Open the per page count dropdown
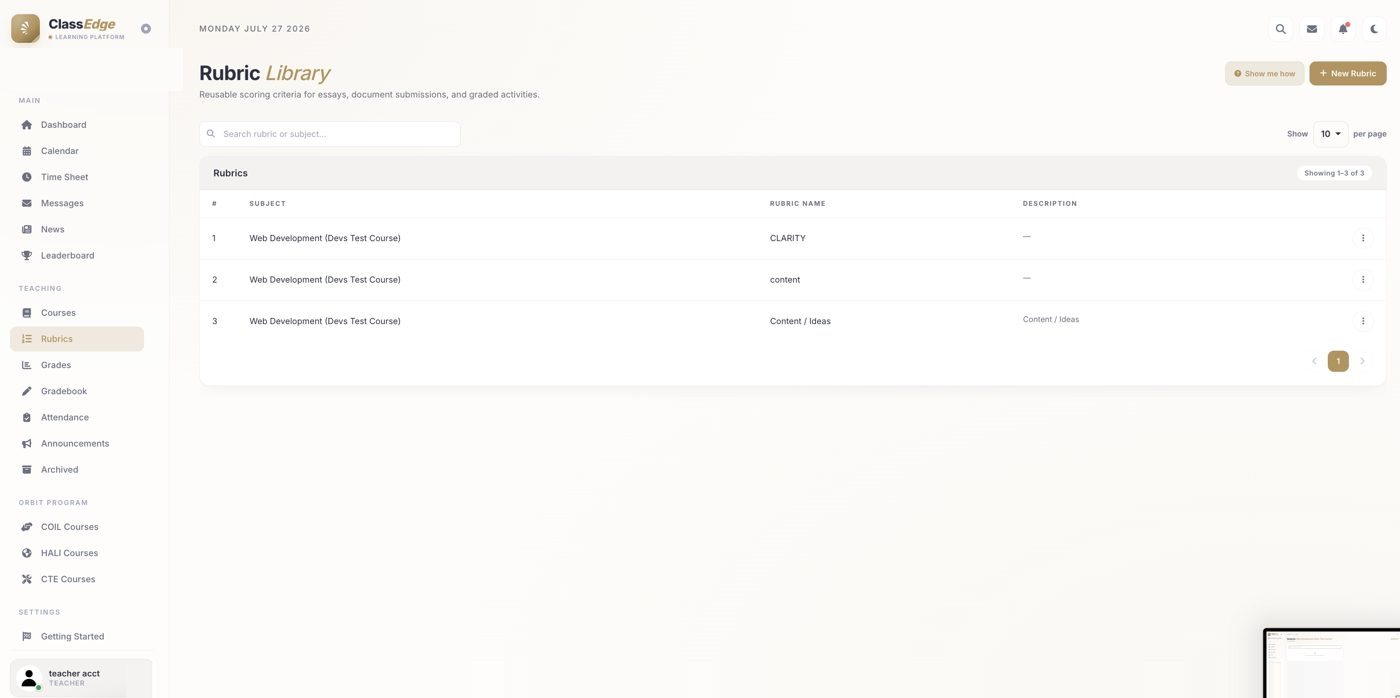Screen dimensions: 1400x698 [x=1331, y=134]
